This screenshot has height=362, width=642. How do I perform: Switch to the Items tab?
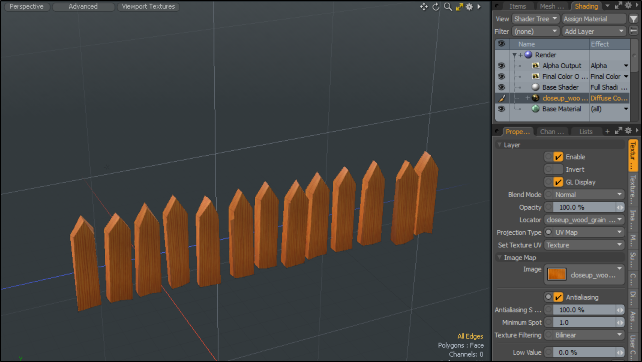[x=517, y=6]
